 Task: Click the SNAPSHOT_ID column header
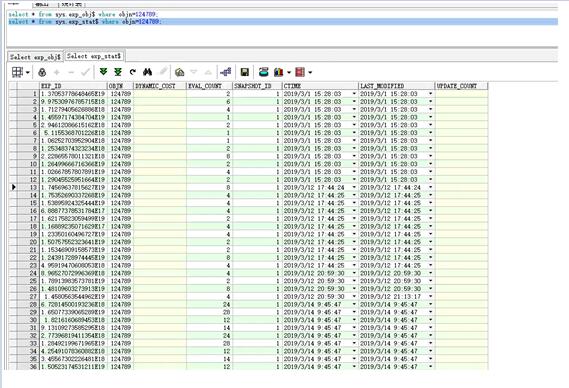tap(257, 86)
